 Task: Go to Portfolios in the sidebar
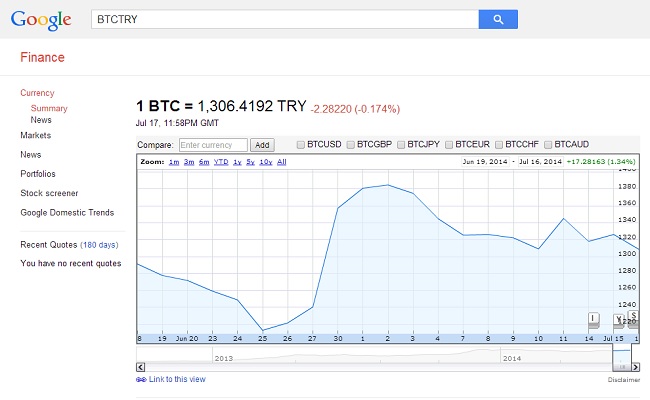coord(38,174)
